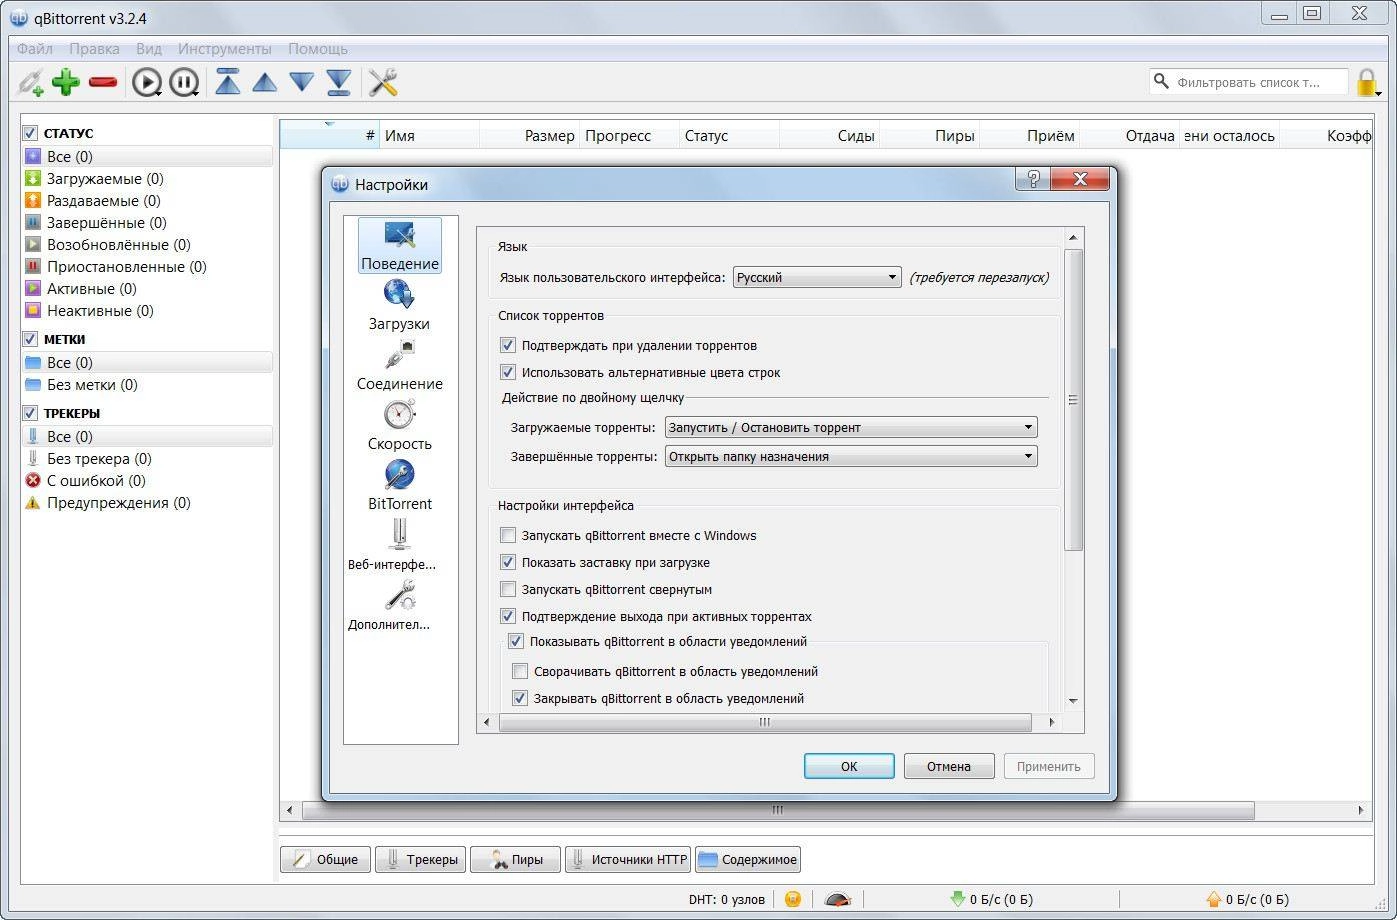Open the Вид menu
Image resolution: width=1397 pixels, height=920 pixels.
coord(149,49)
